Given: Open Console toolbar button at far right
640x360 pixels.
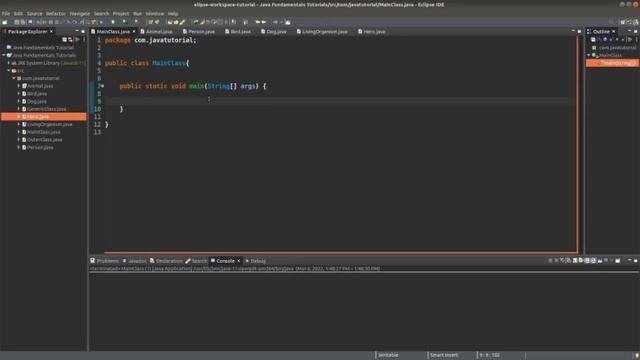Looking at the screenshot, I should coord(618,260).
